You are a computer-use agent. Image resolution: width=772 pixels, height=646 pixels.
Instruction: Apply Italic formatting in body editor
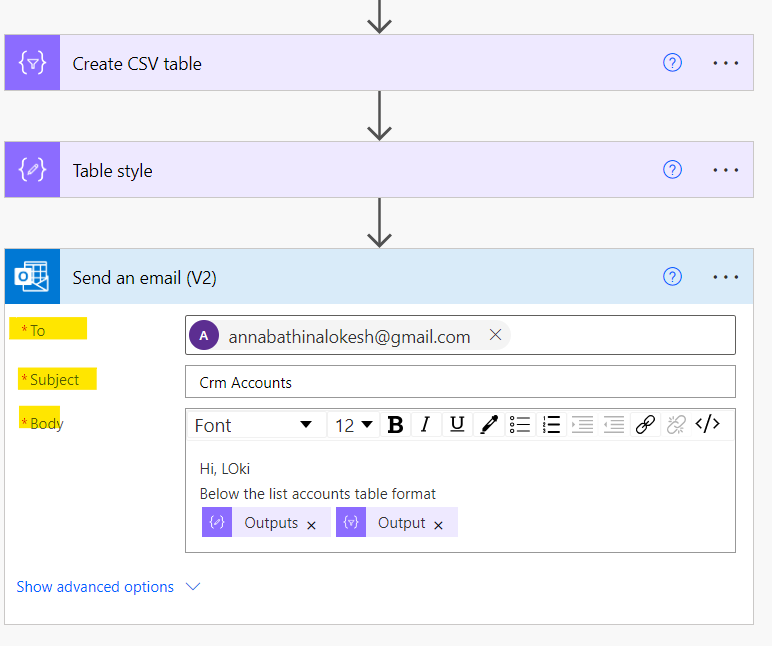click(425, 424)
